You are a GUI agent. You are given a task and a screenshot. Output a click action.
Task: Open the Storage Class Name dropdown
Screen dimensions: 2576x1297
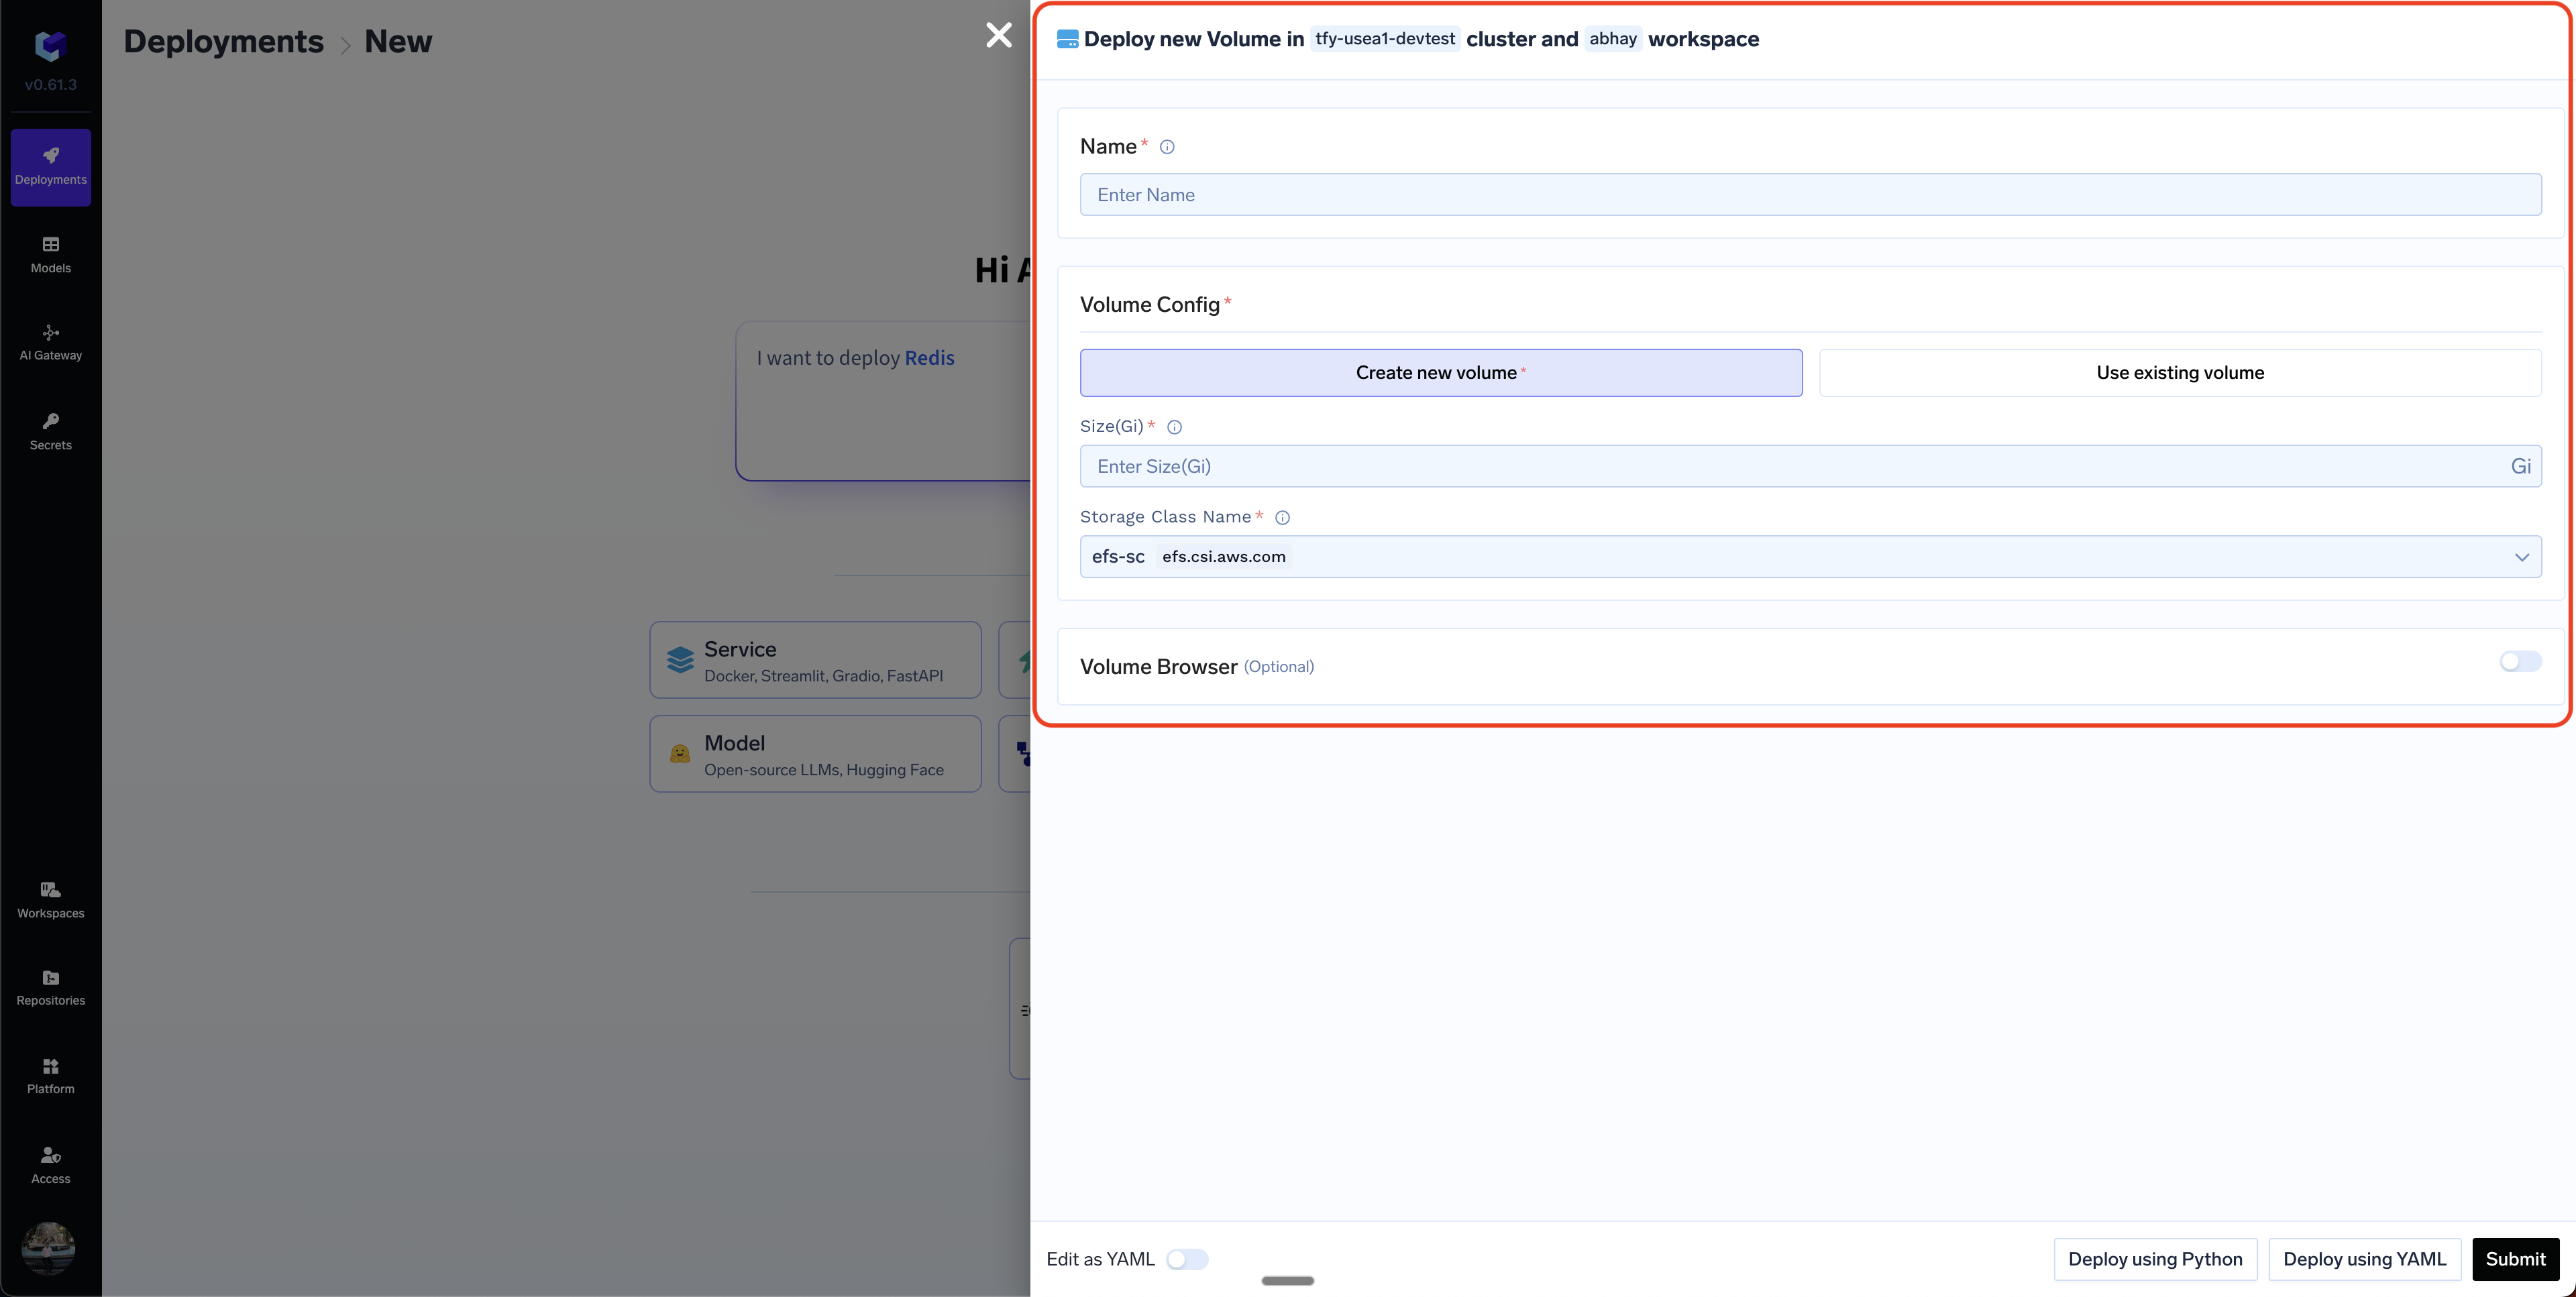[x=1810, y=557]
